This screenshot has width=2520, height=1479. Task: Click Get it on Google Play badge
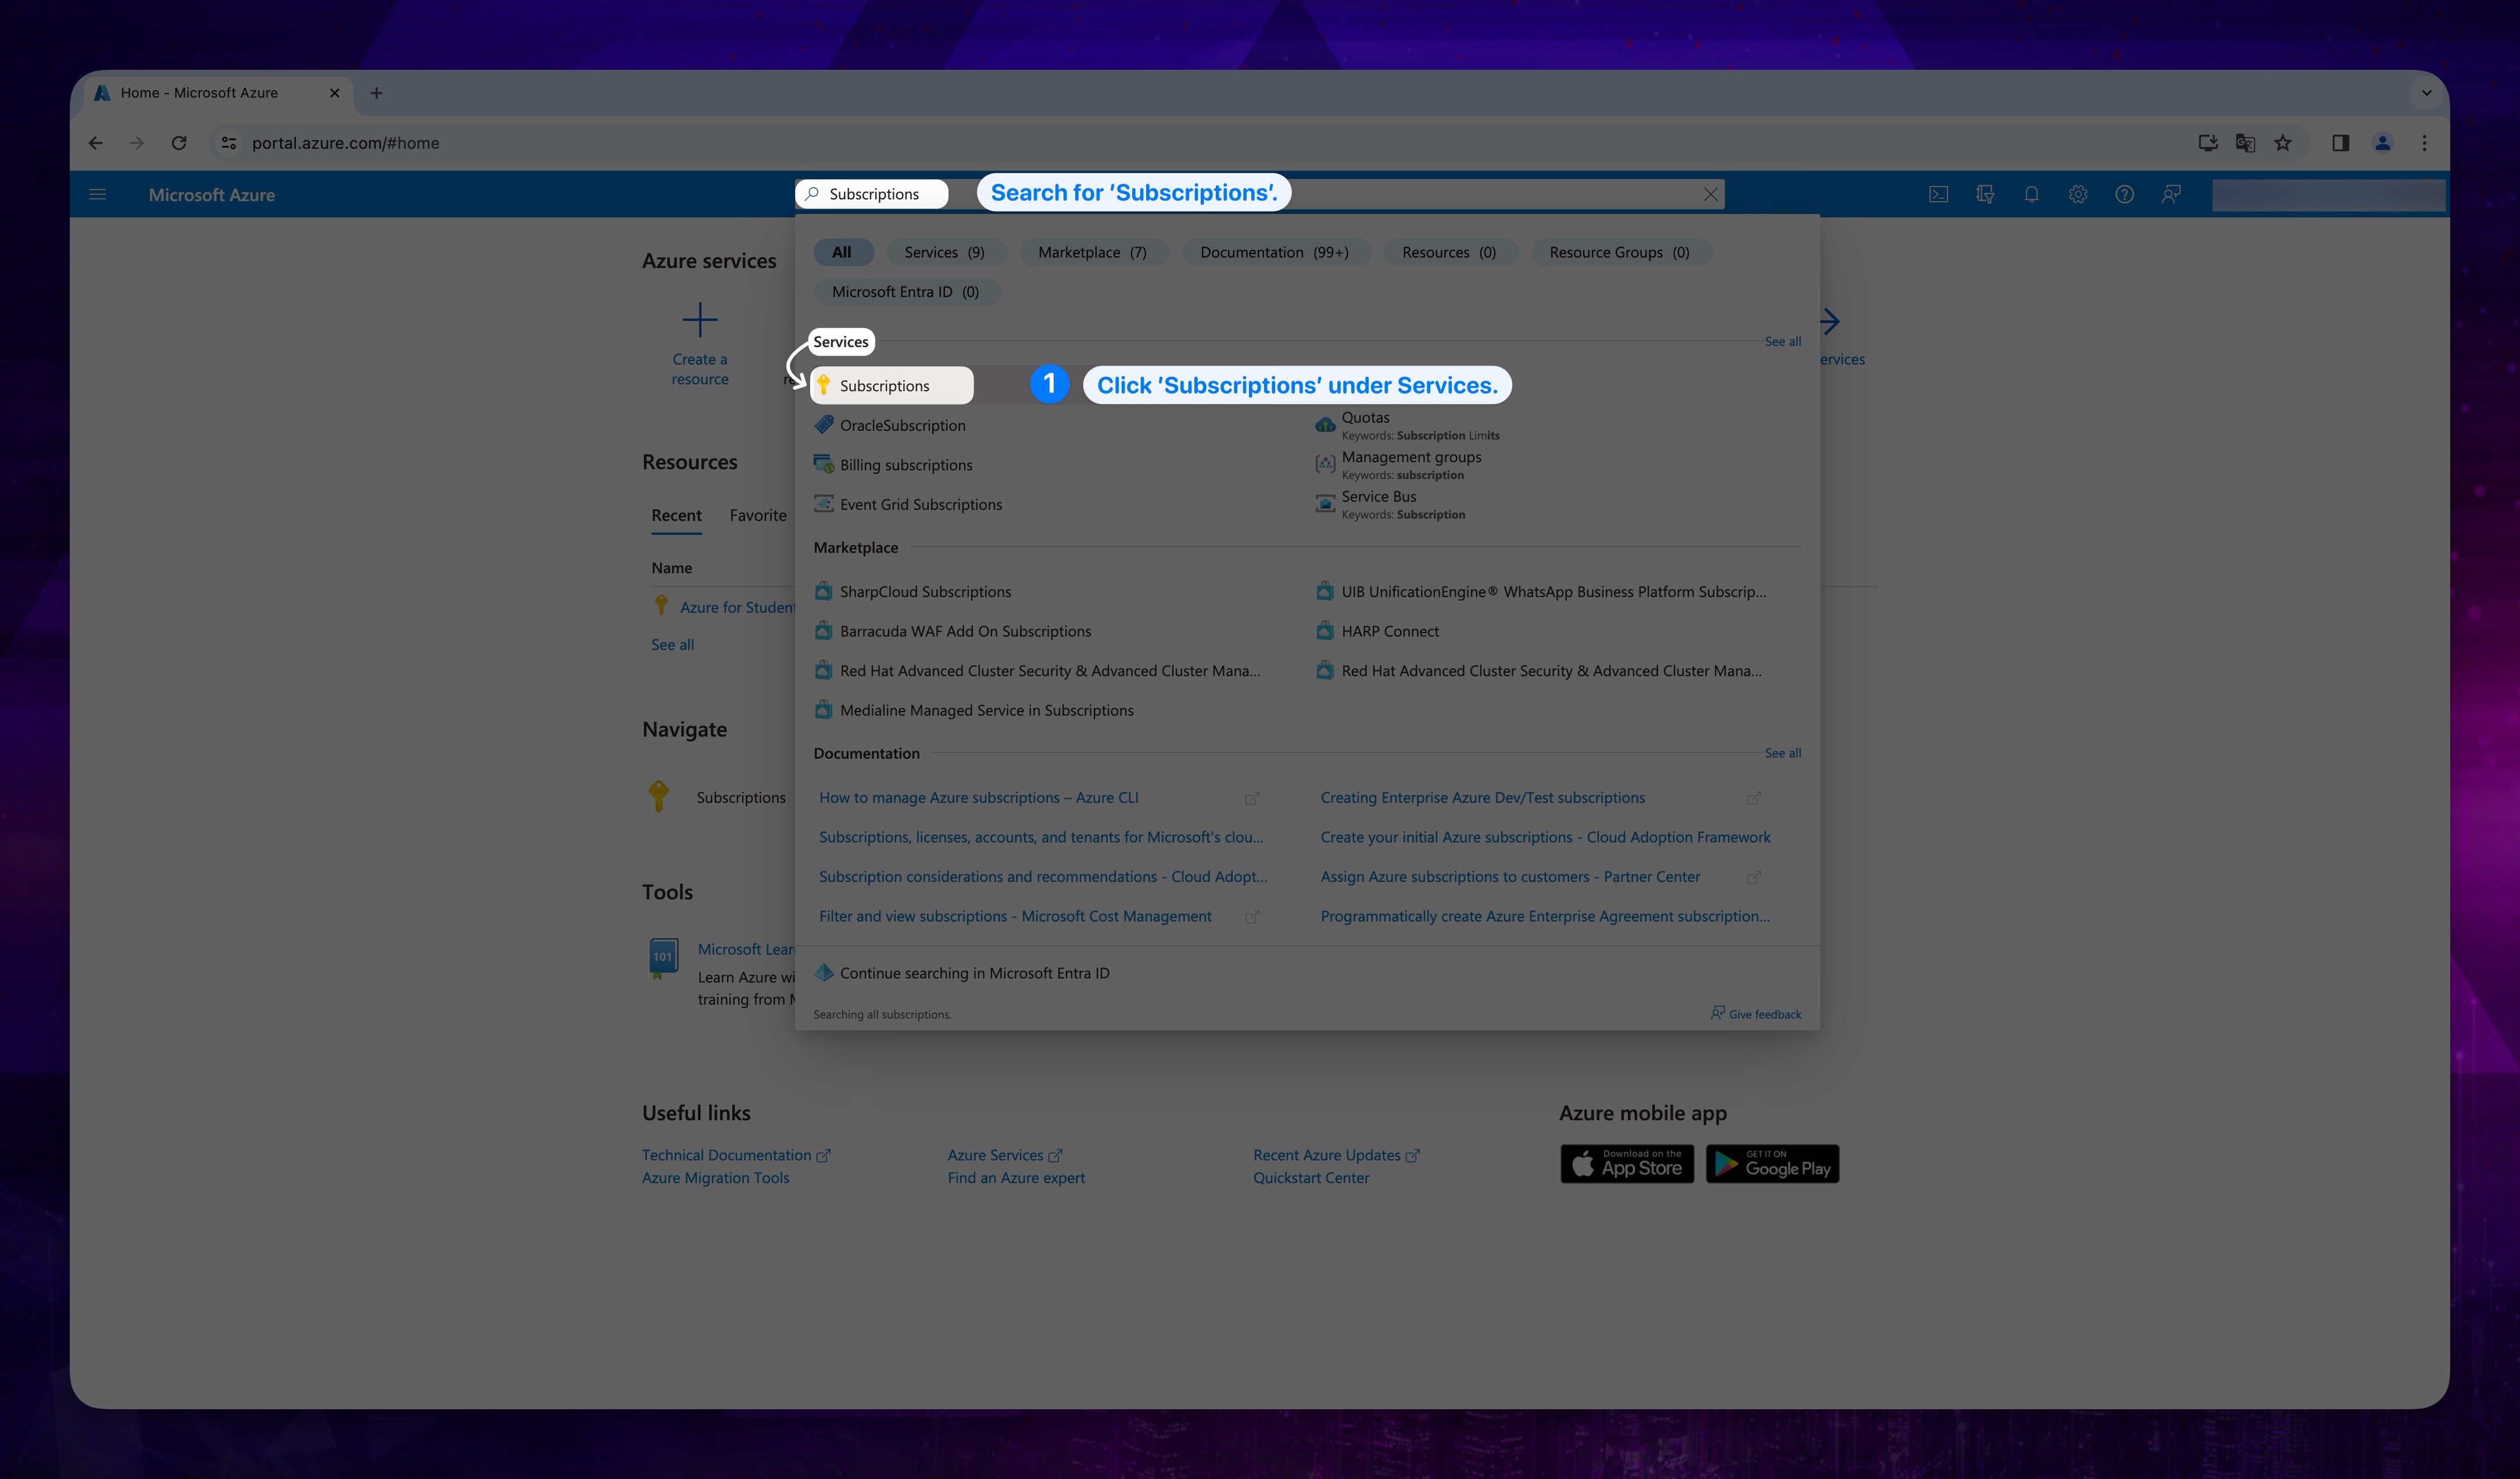(1772, 1164)
